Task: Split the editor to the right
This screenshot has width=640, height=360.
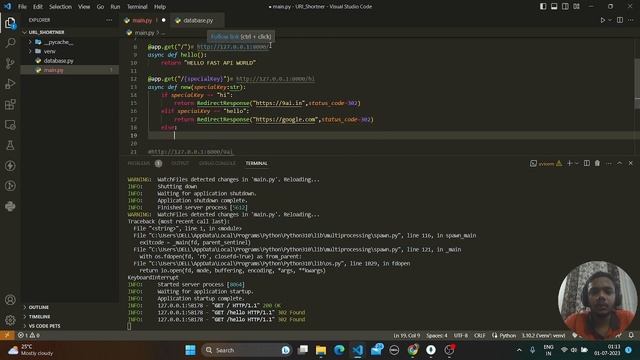Action: [x=620, y=20]
